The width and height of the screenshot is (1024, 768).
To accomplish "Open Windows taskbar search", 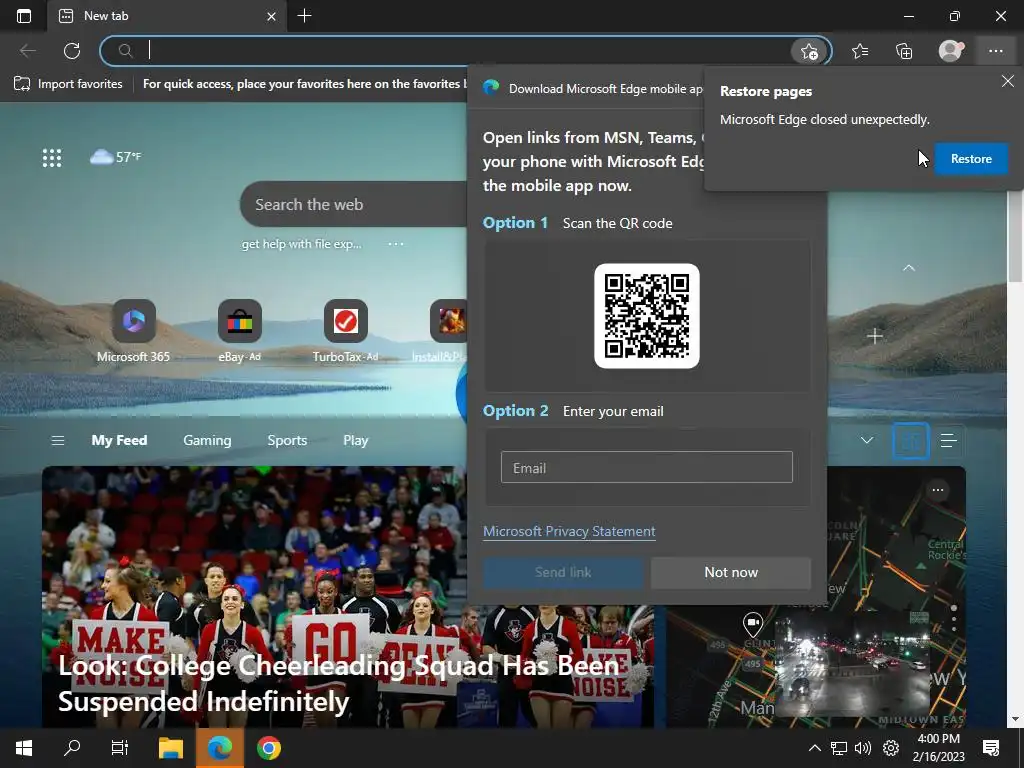I will 72,748.
